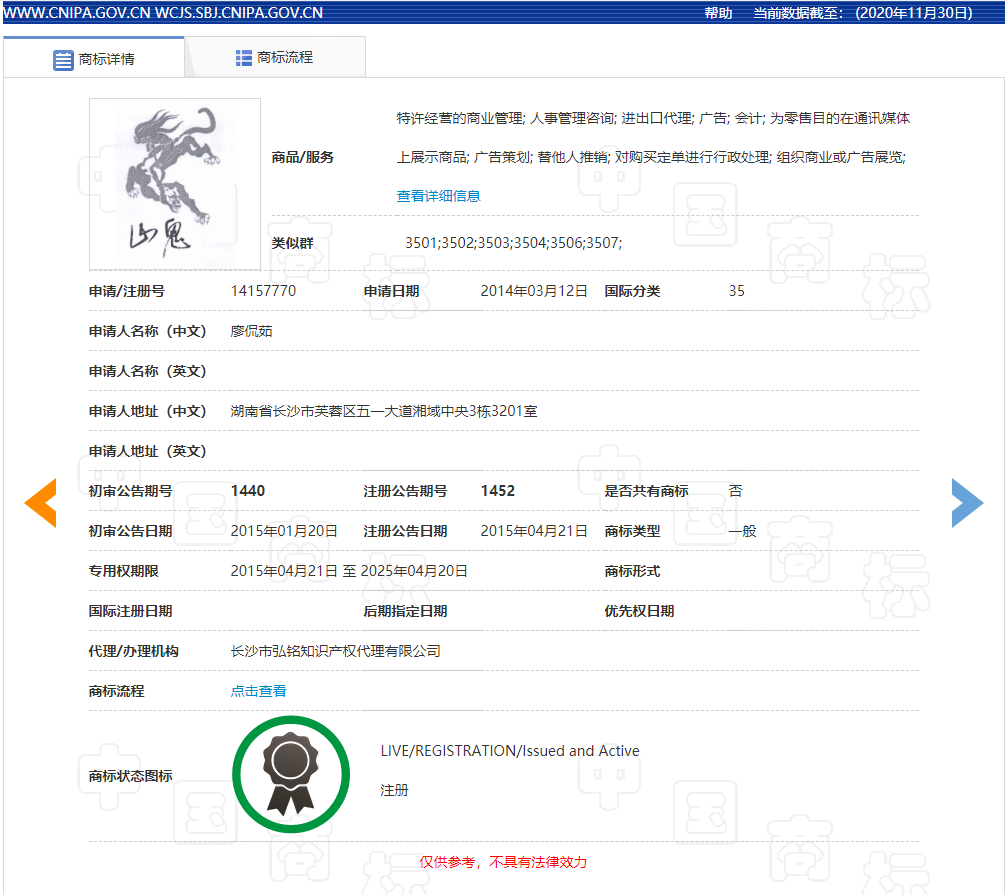The width and height of the screenshot is (1005, 895).
Task: Click the orange previous-record arrow
Action: pos(40,503)
